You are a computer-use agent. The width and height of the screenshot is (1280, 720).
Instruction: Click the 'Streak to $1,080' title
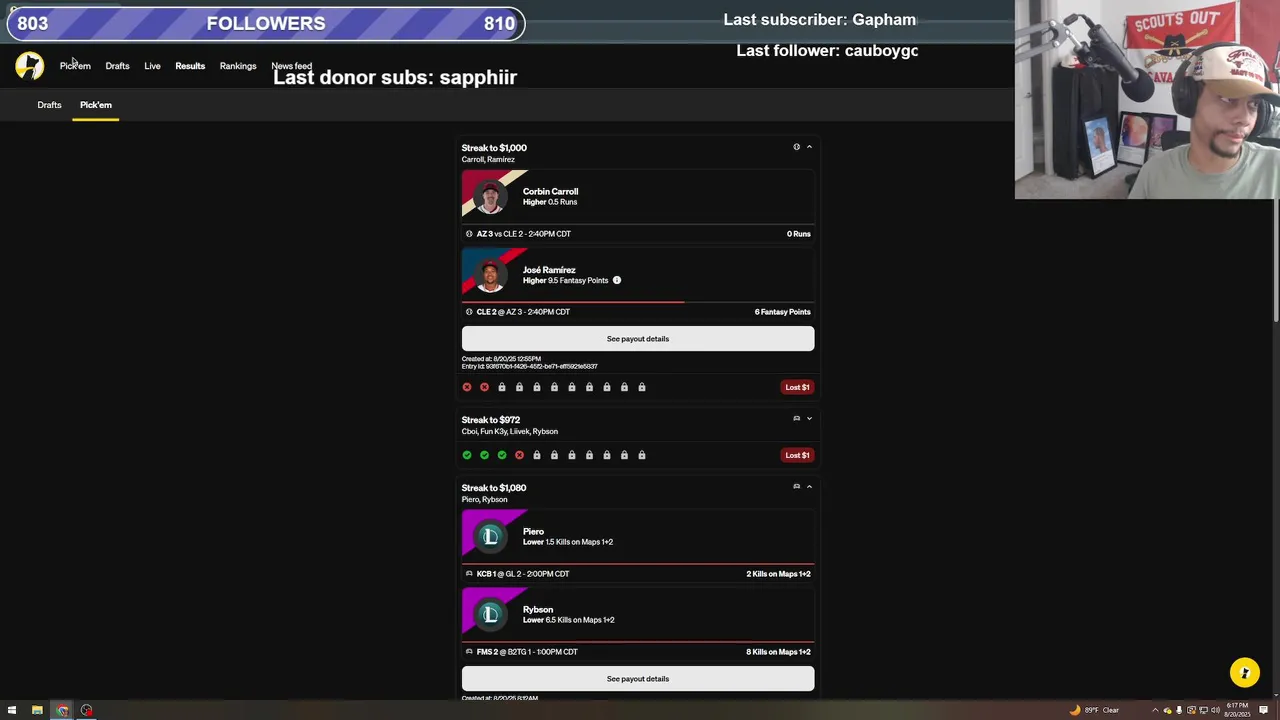493,488
